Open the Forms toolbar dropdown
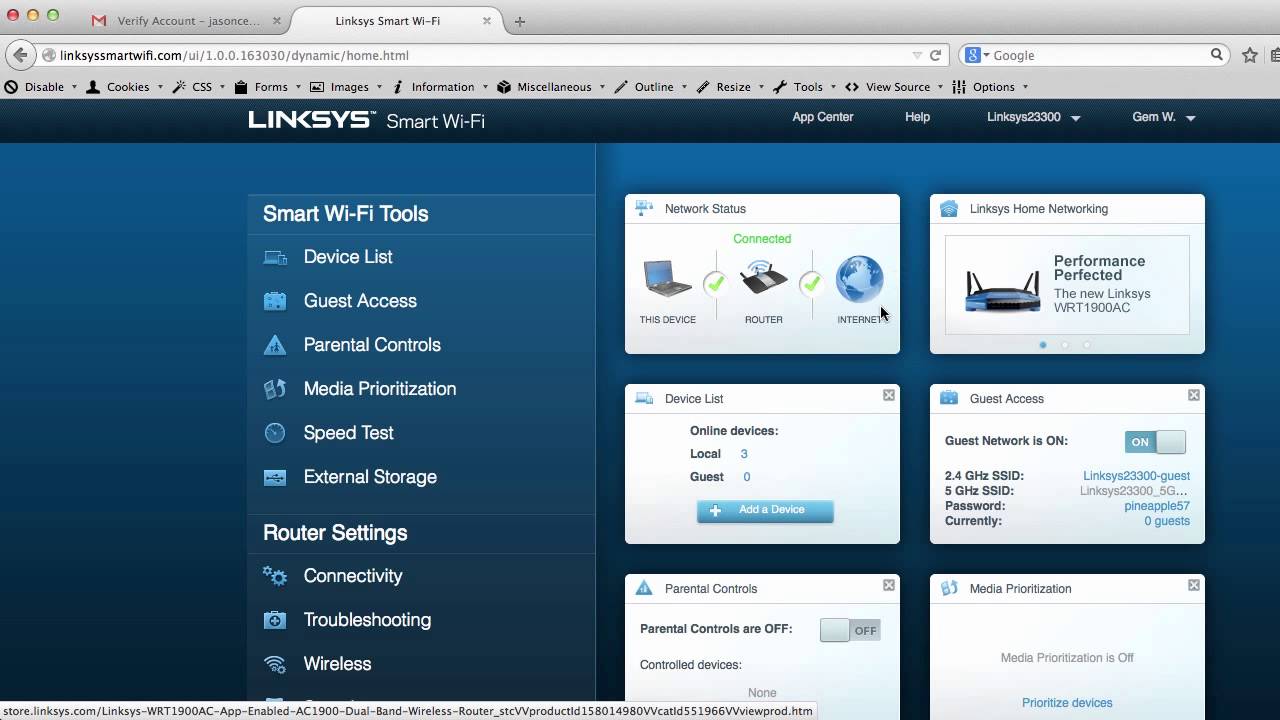 [268, 87]
